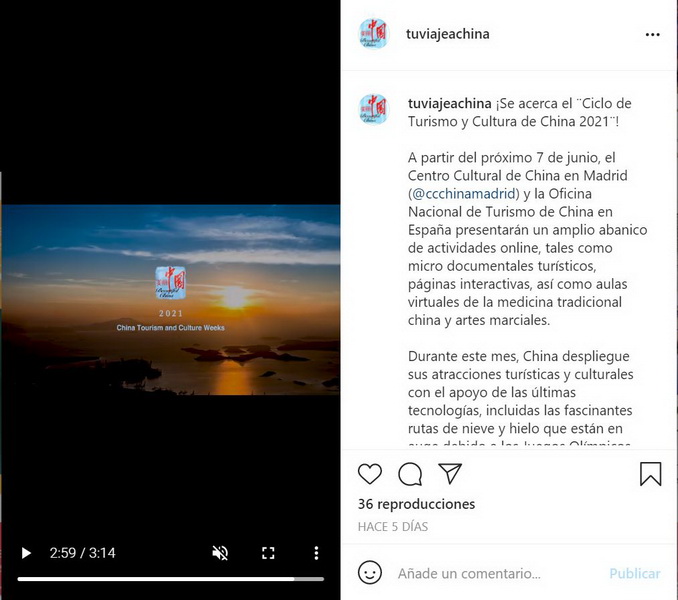This screenshot has height=600, width=678.
Task: Open tuviajeachina username in header
Action: [448, 34]
